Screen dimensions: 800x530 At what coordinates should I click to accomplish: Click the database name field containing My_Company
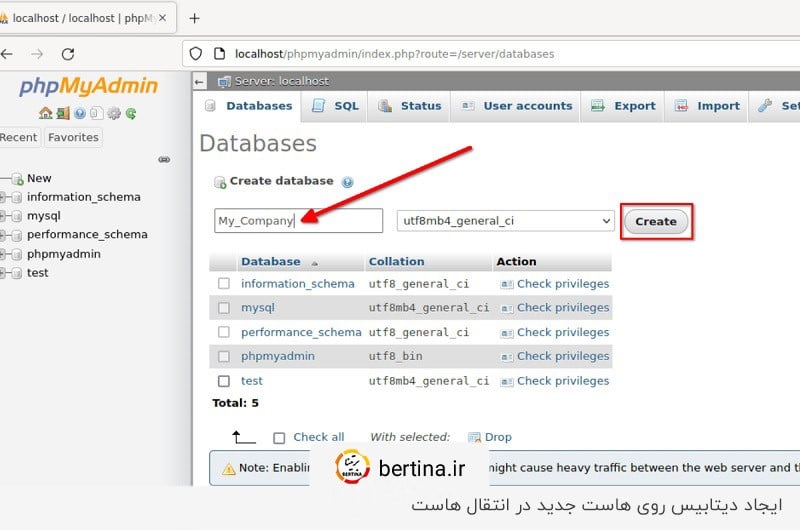[x=298, y=221]
